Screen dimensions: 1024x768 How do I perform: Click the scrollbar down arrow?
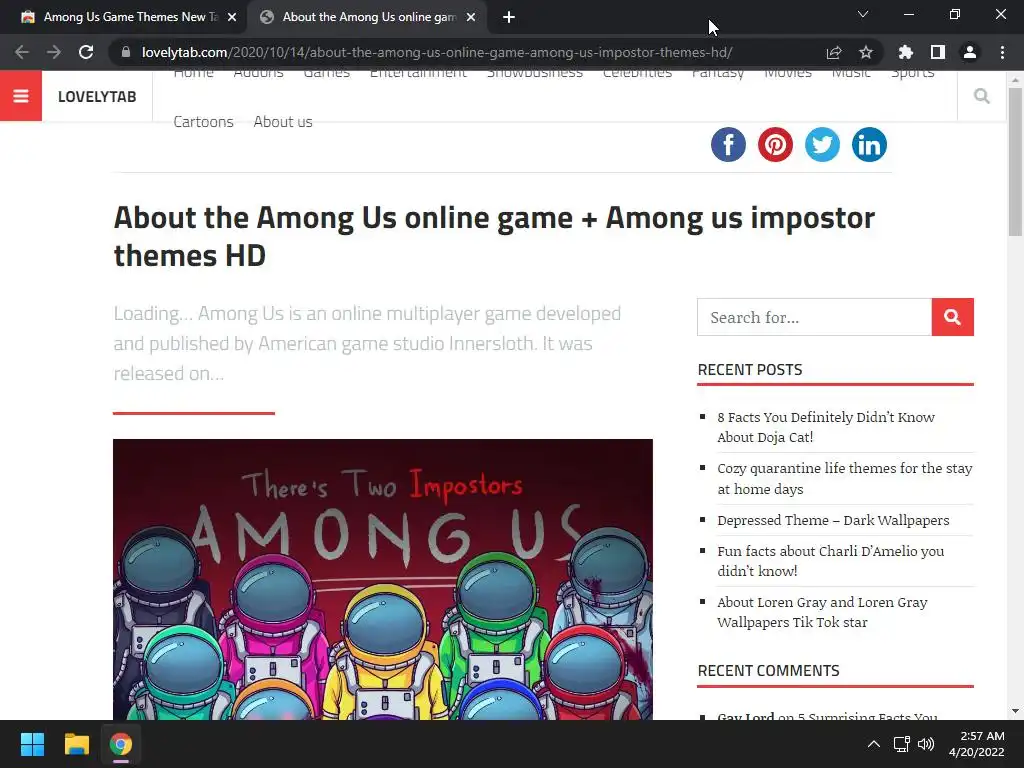pyautogui.click(x=1015, y=711)
